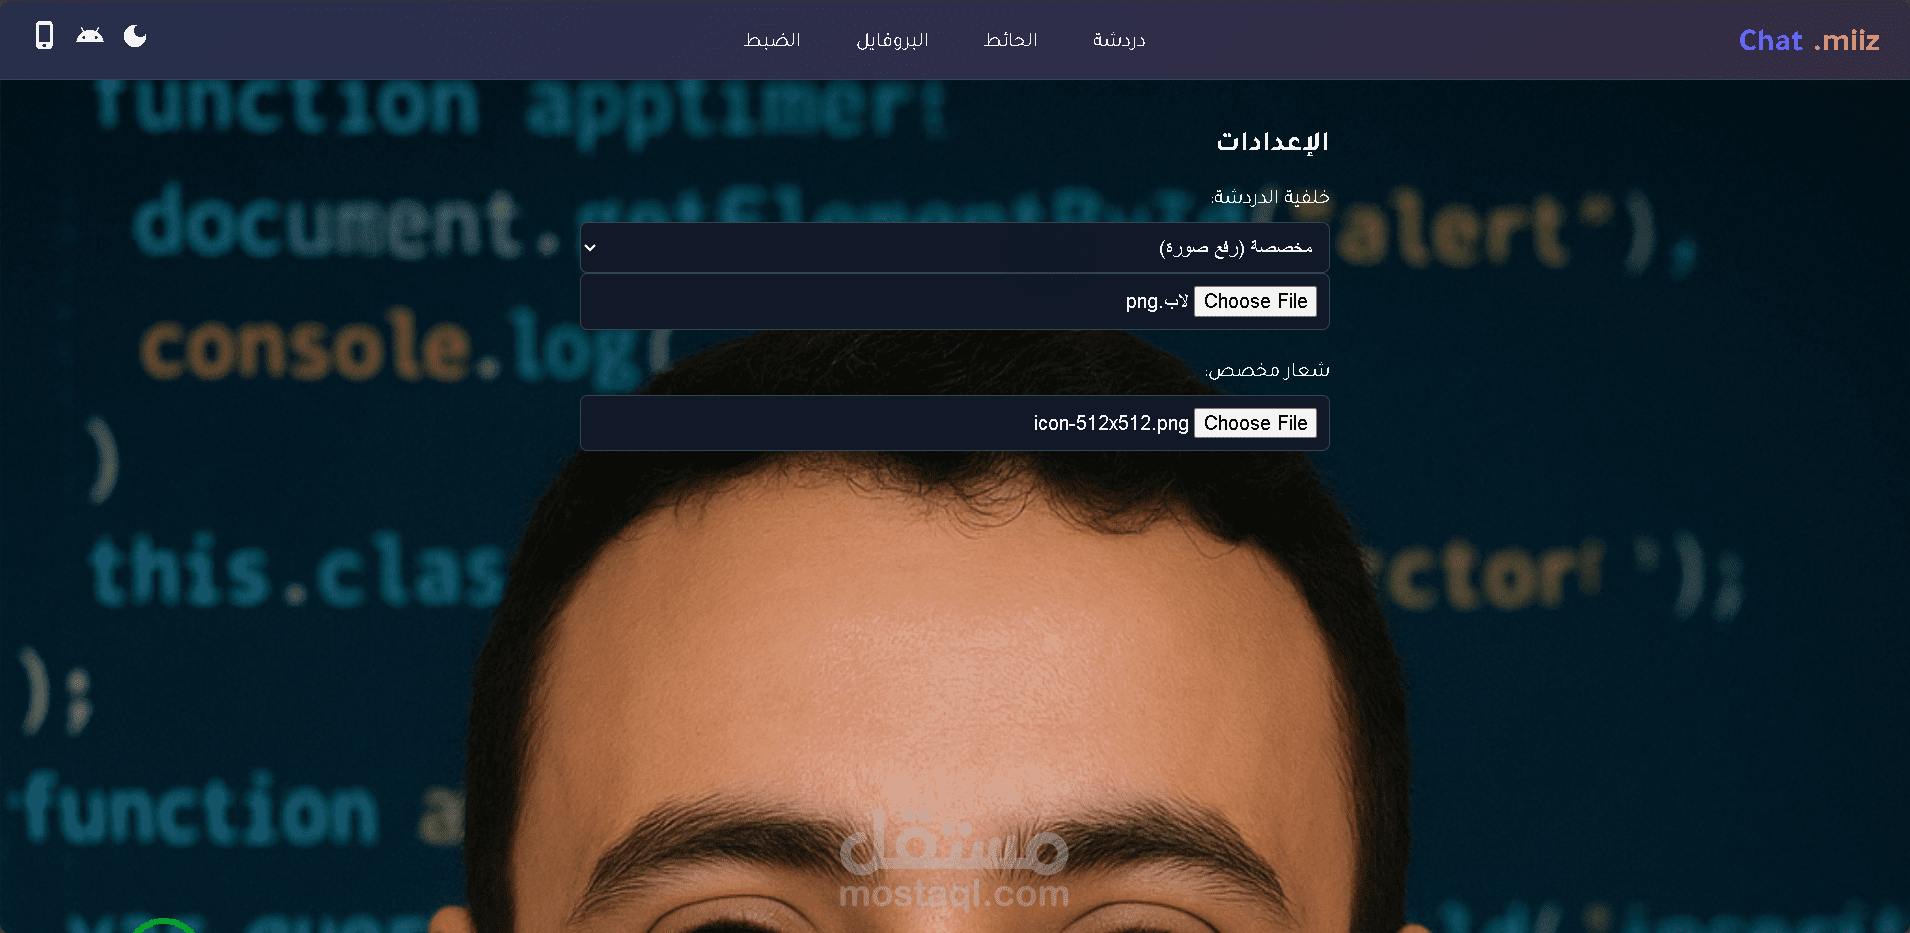Open the الحائط wall page
Screen dimensions: 1910x933
tap(1010, 40)
